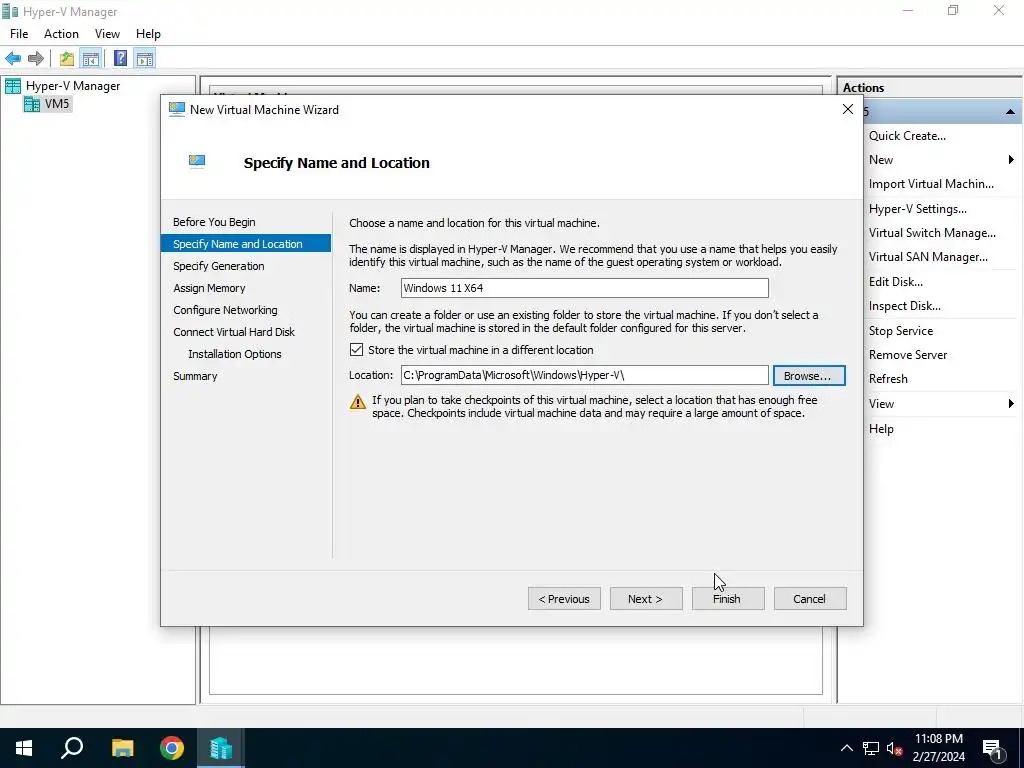
Task: Click the Forward arrow toolbar icon
Action: (36, 59)
